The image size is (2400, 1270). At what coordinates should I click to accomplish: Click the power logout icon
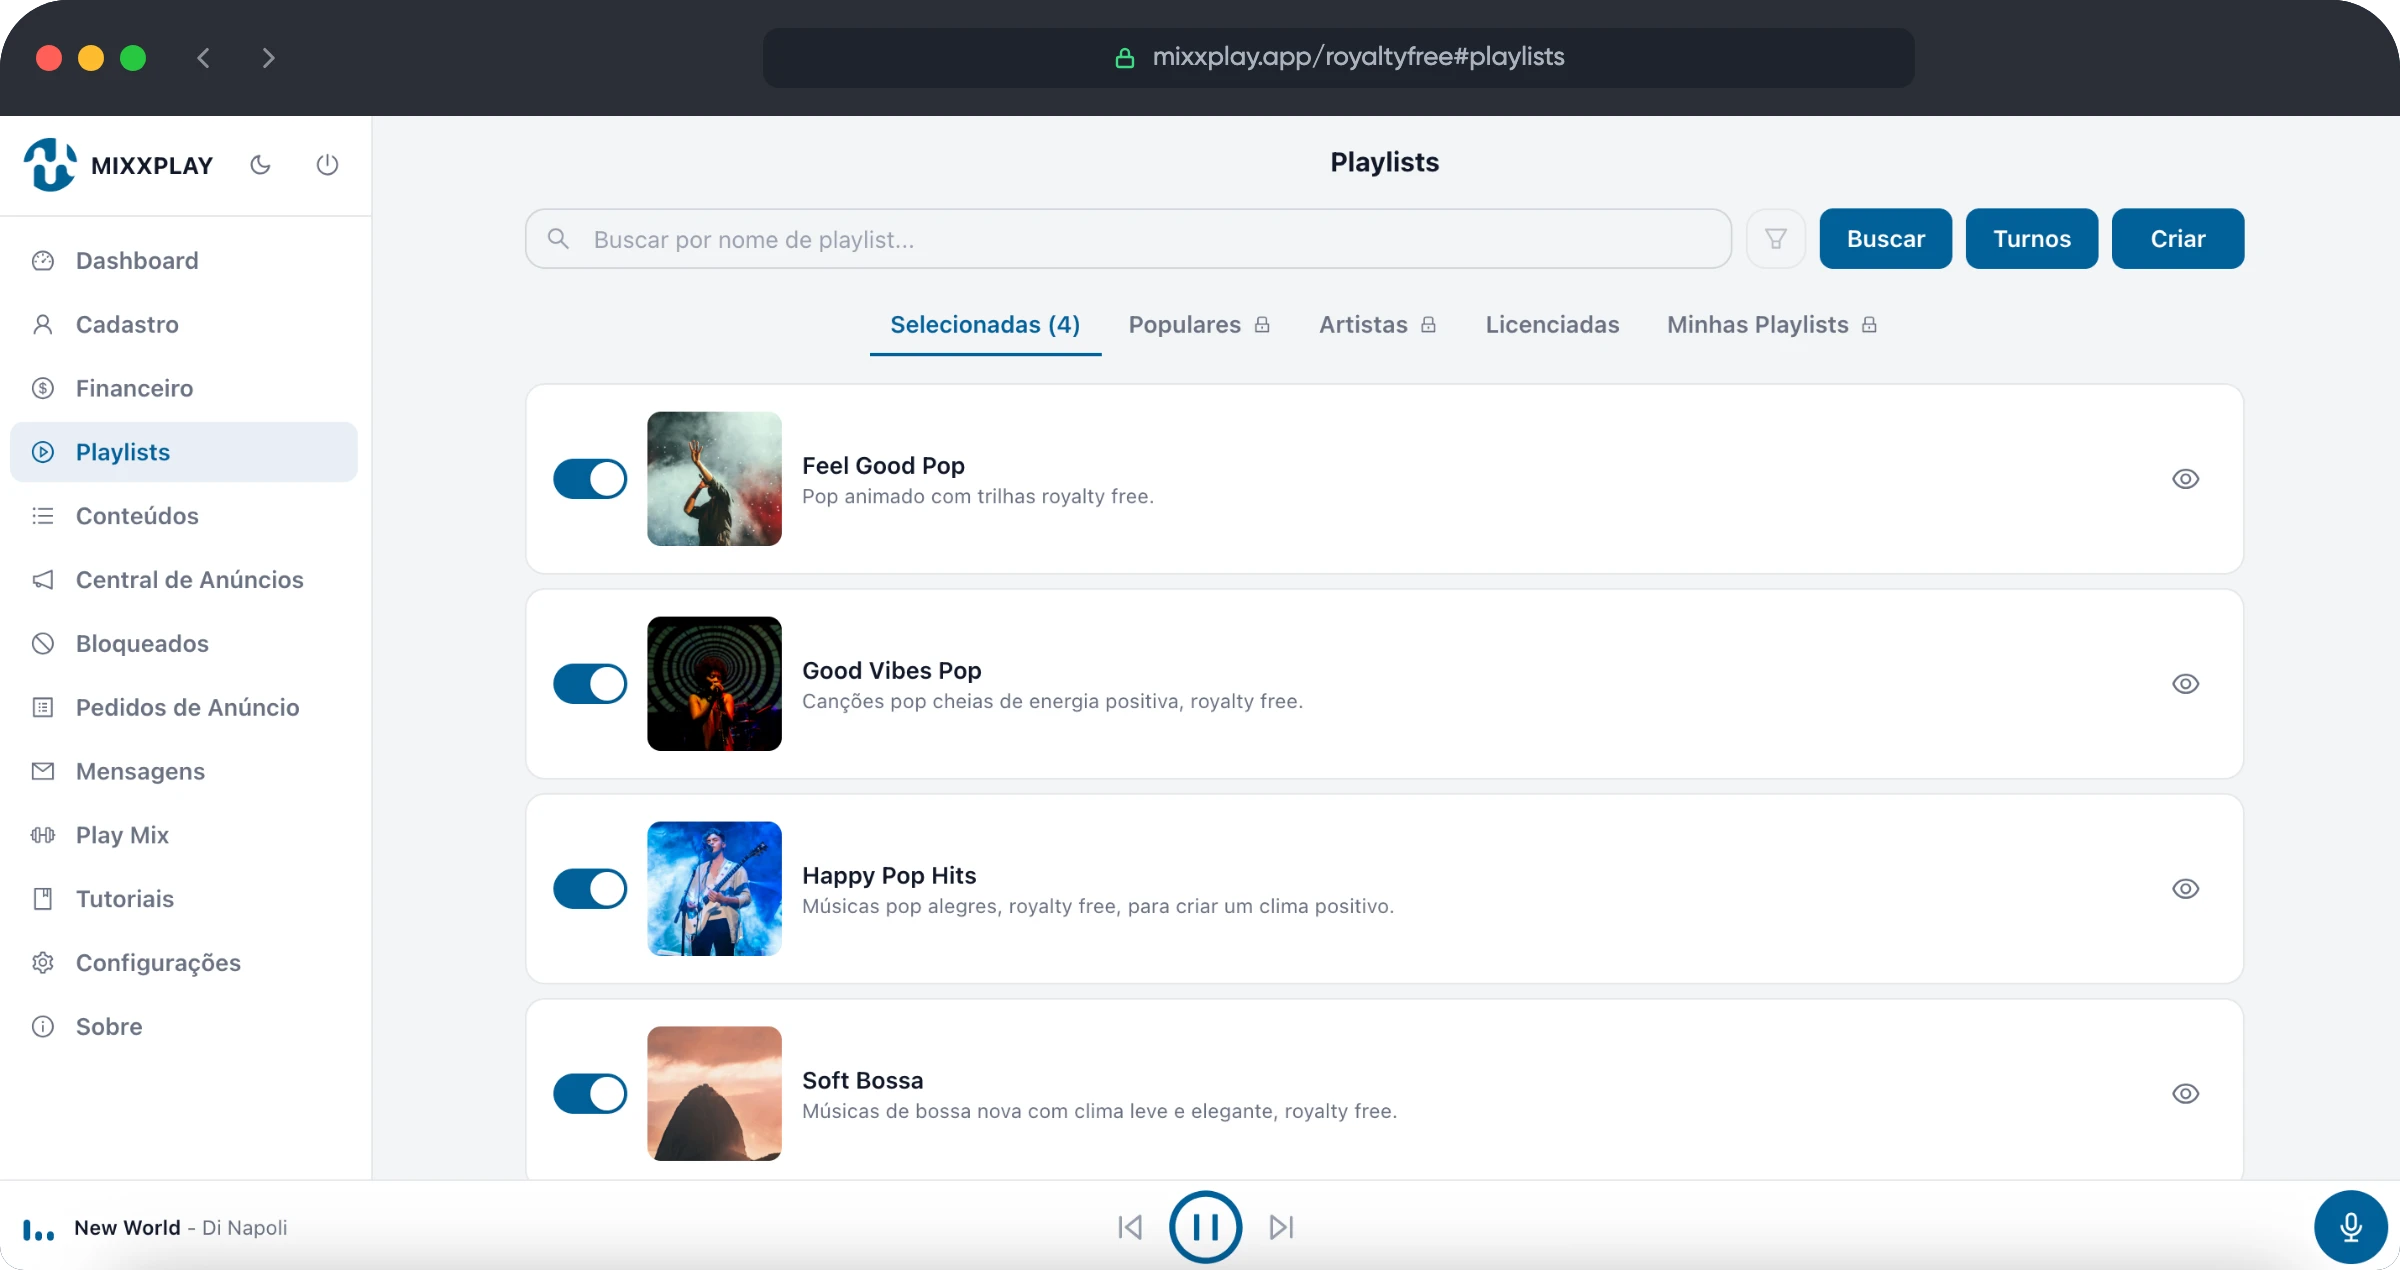coord(327,165)
